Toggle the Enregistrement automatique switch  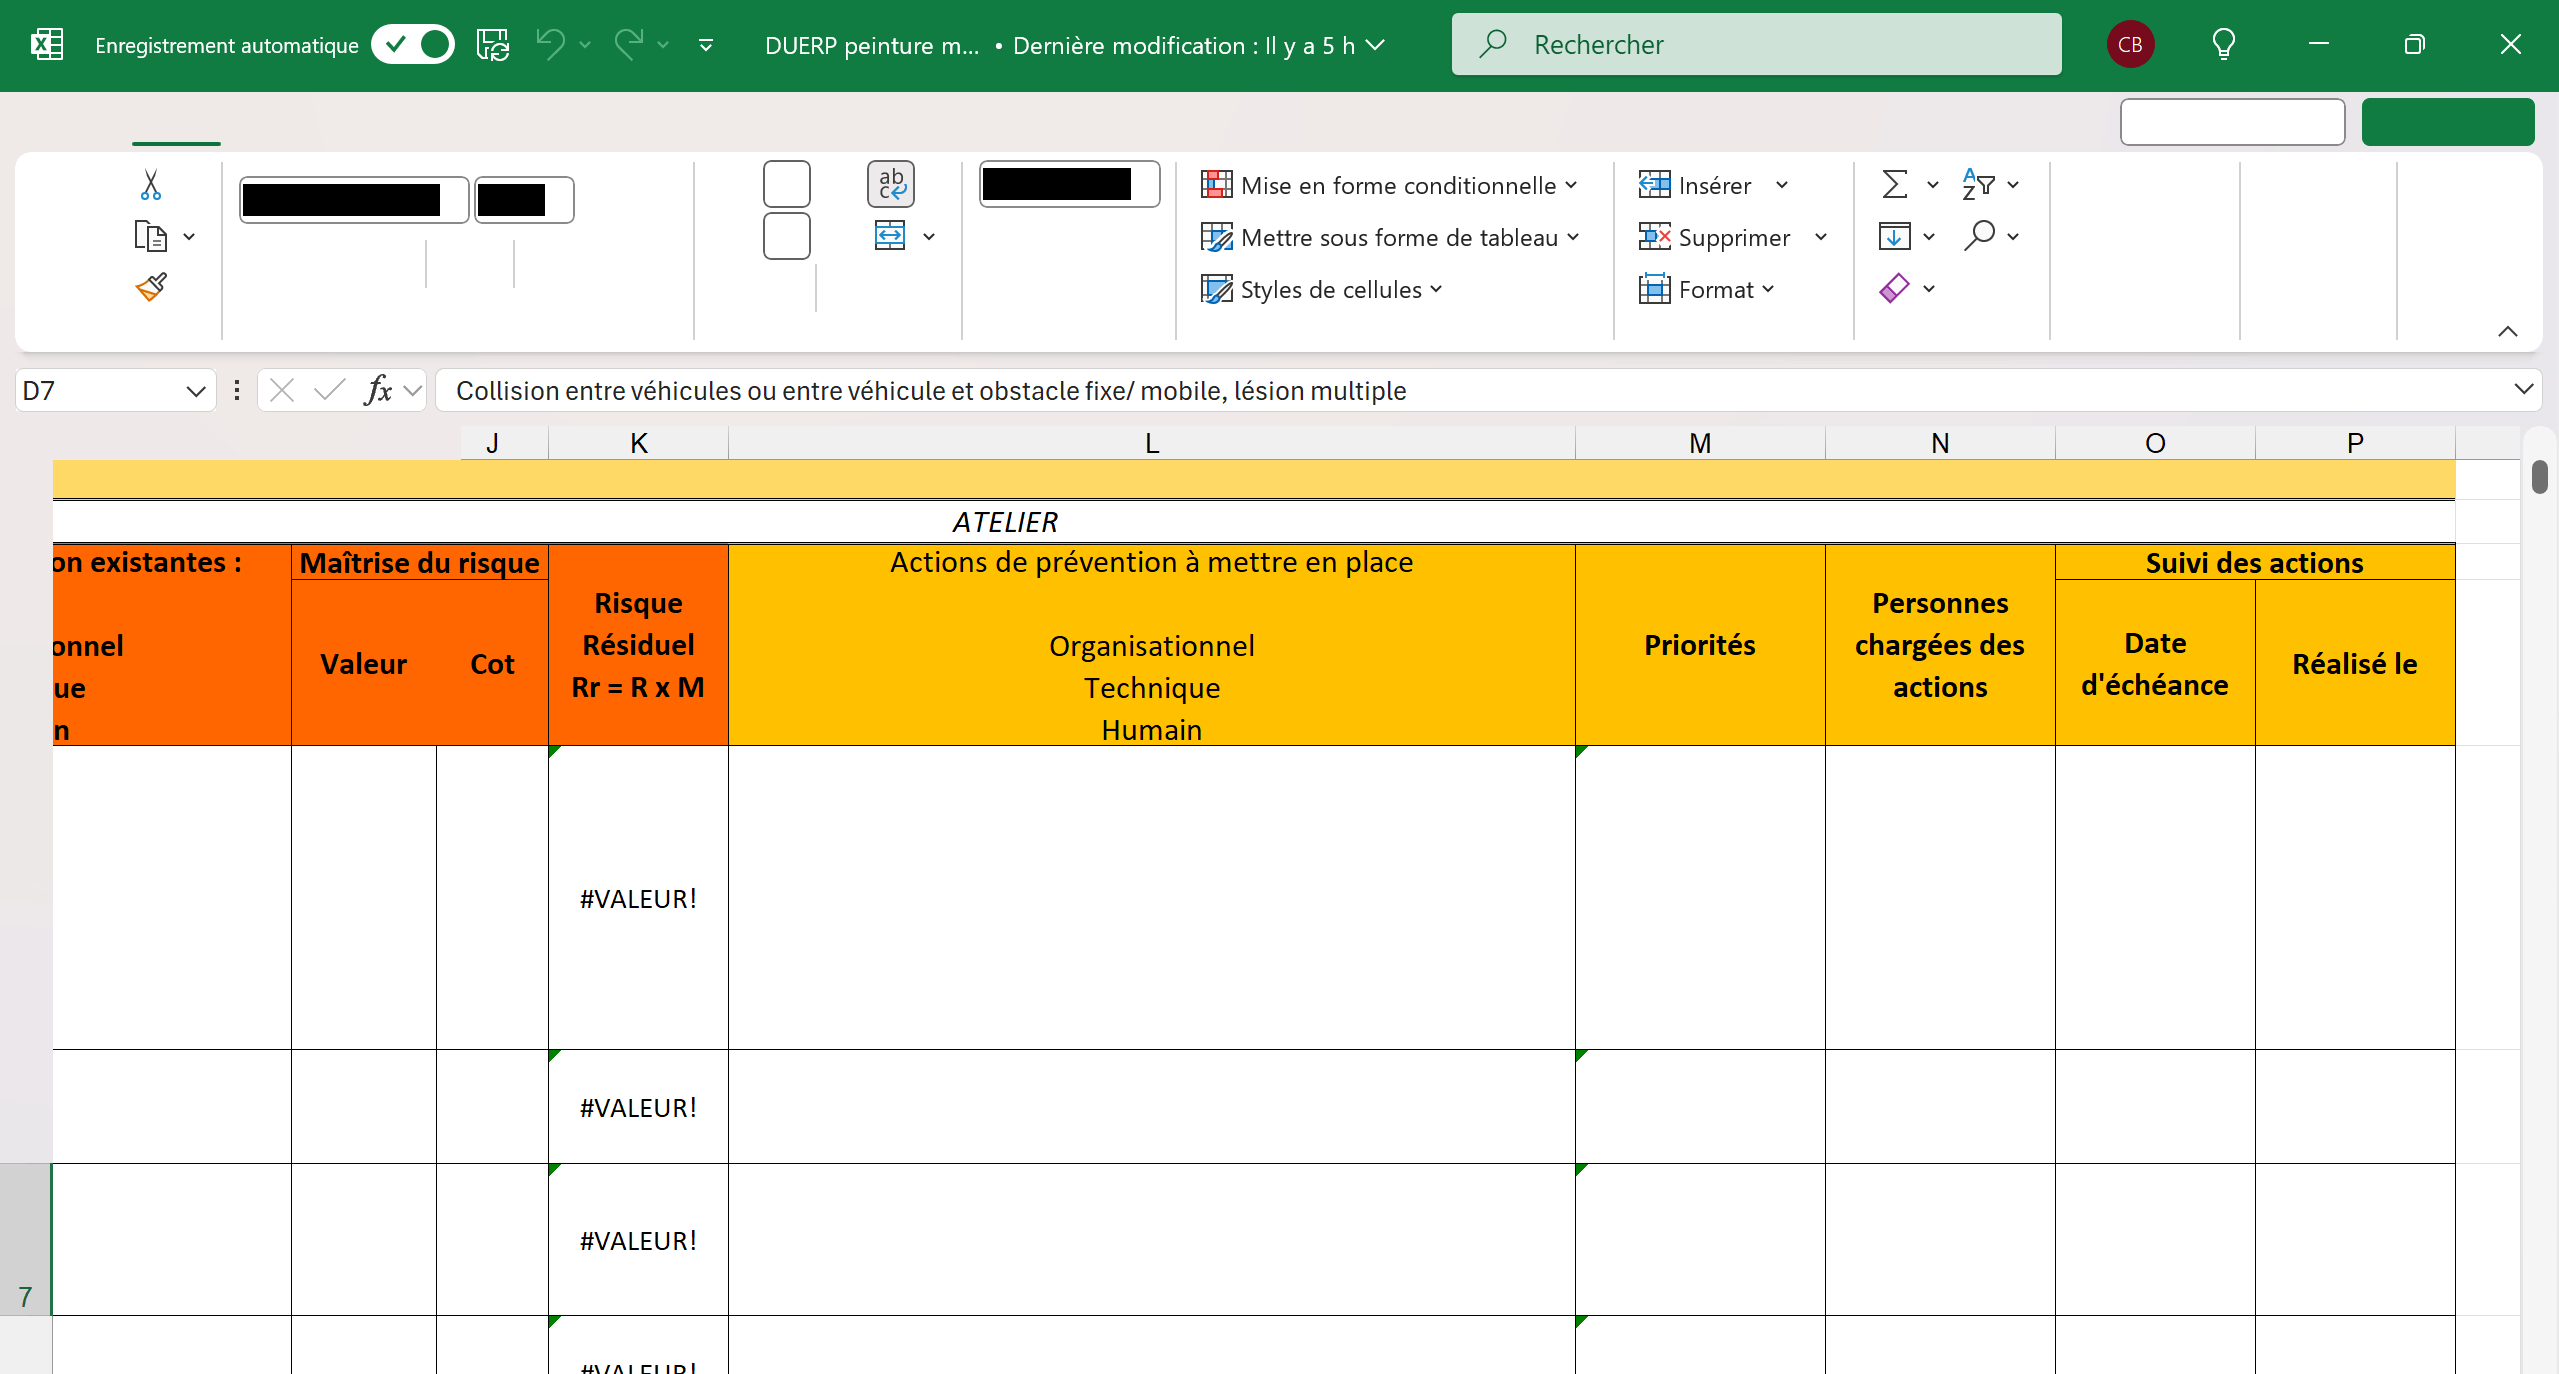tap(413, 45)
